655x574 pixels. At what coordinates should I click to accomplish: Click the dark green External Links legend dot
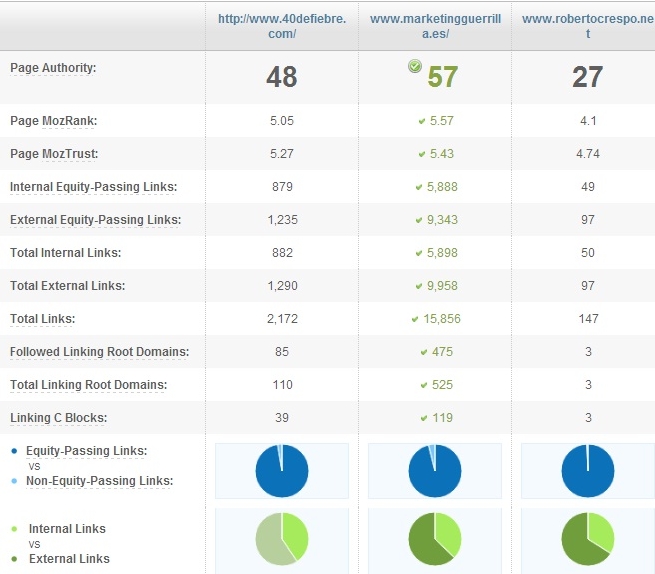(x=15, y=559)
